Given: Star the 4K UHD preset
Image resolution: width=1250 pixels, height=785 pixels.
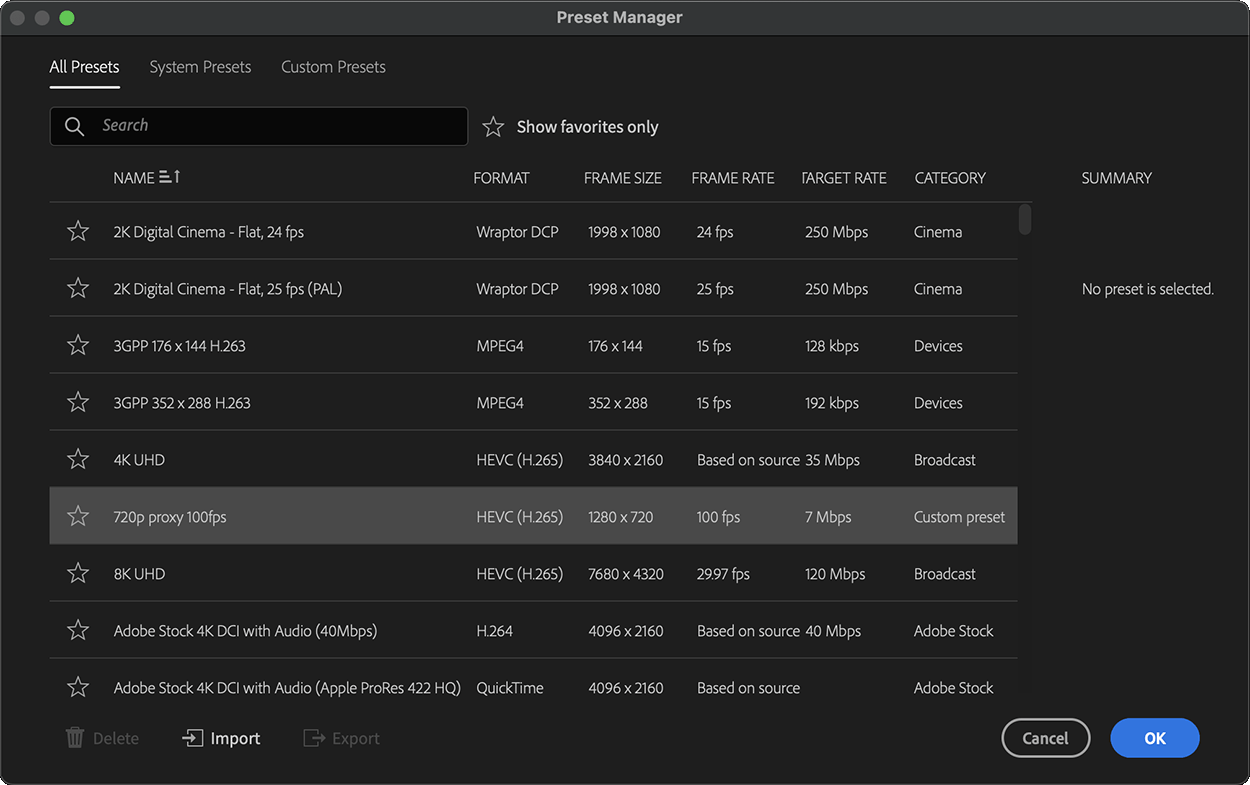Looking at the screenshot, I should (x=78, y=459).
